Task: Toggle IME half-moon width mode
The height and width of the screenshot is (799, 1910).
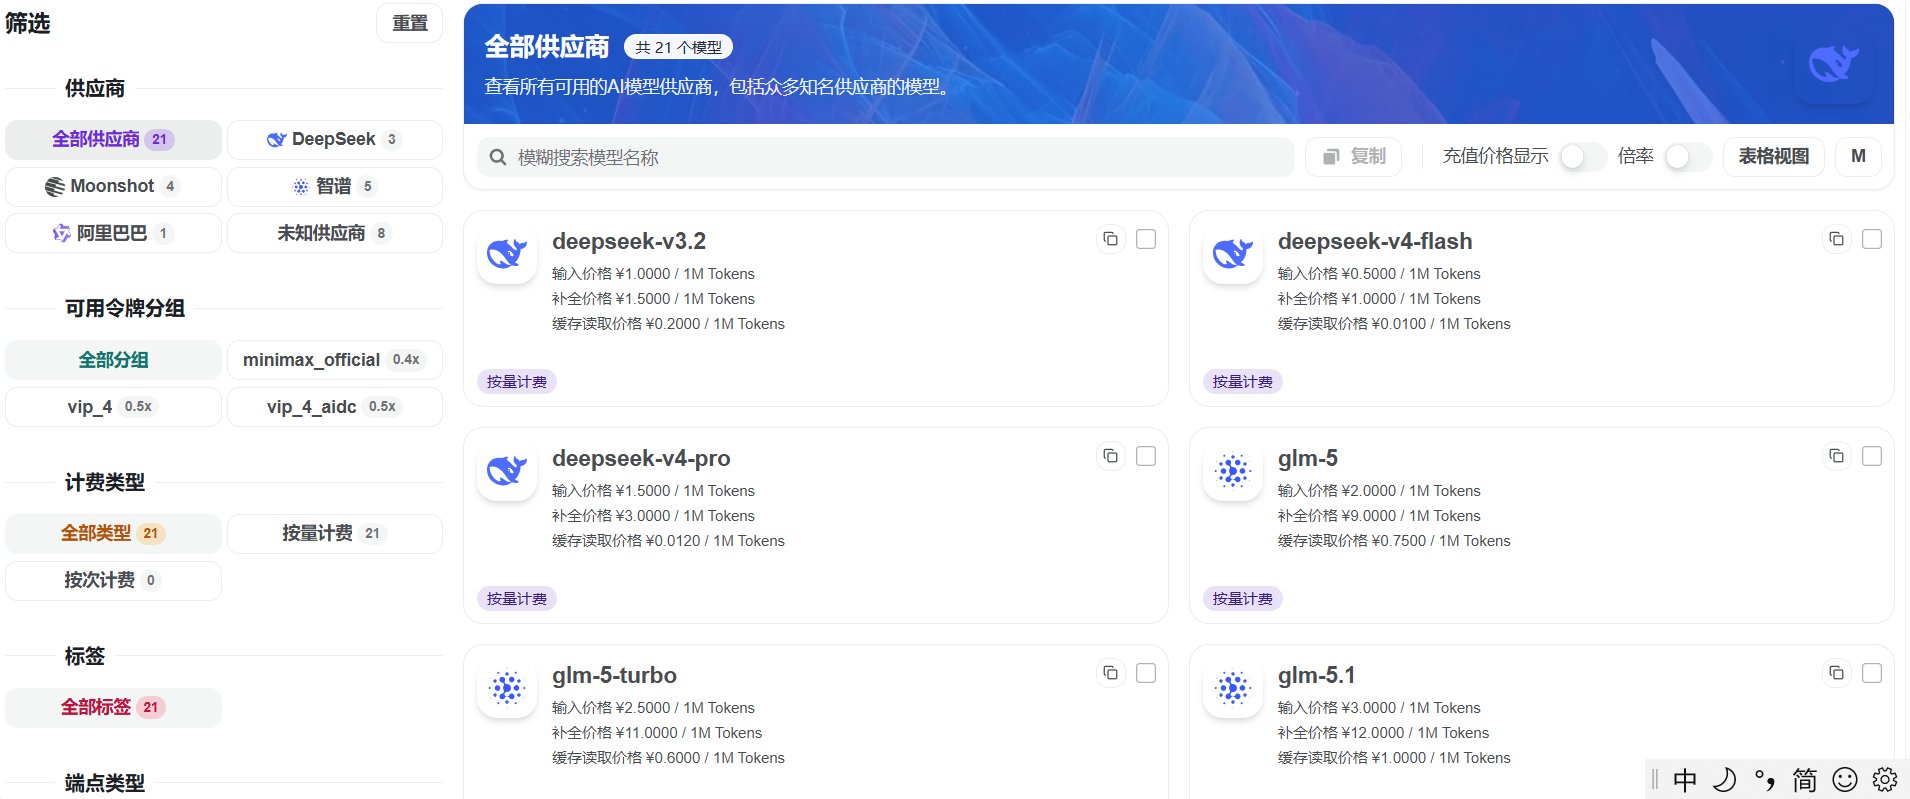Action: (x=1725, y=780)
